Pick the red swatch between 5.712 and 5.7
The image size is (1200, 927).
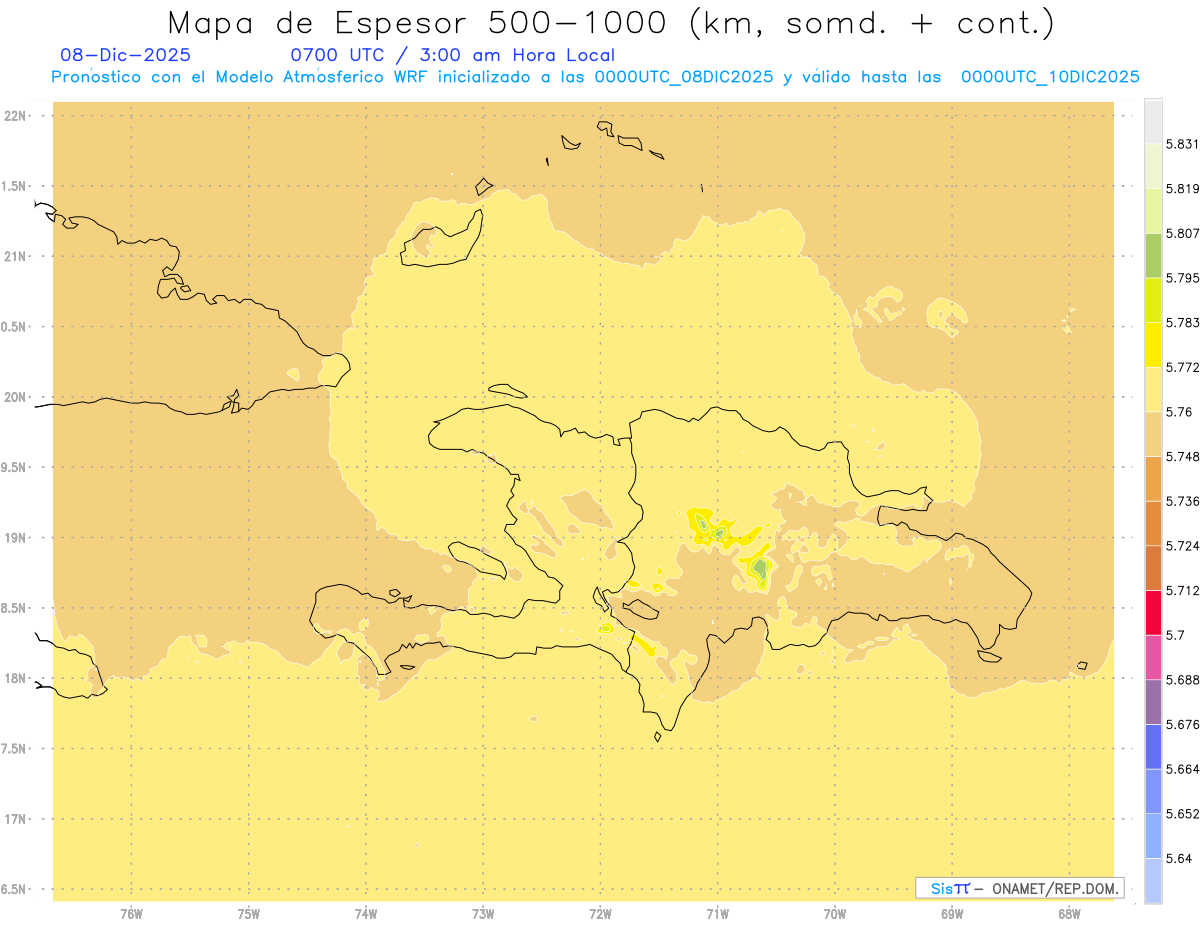[1153, 612]
